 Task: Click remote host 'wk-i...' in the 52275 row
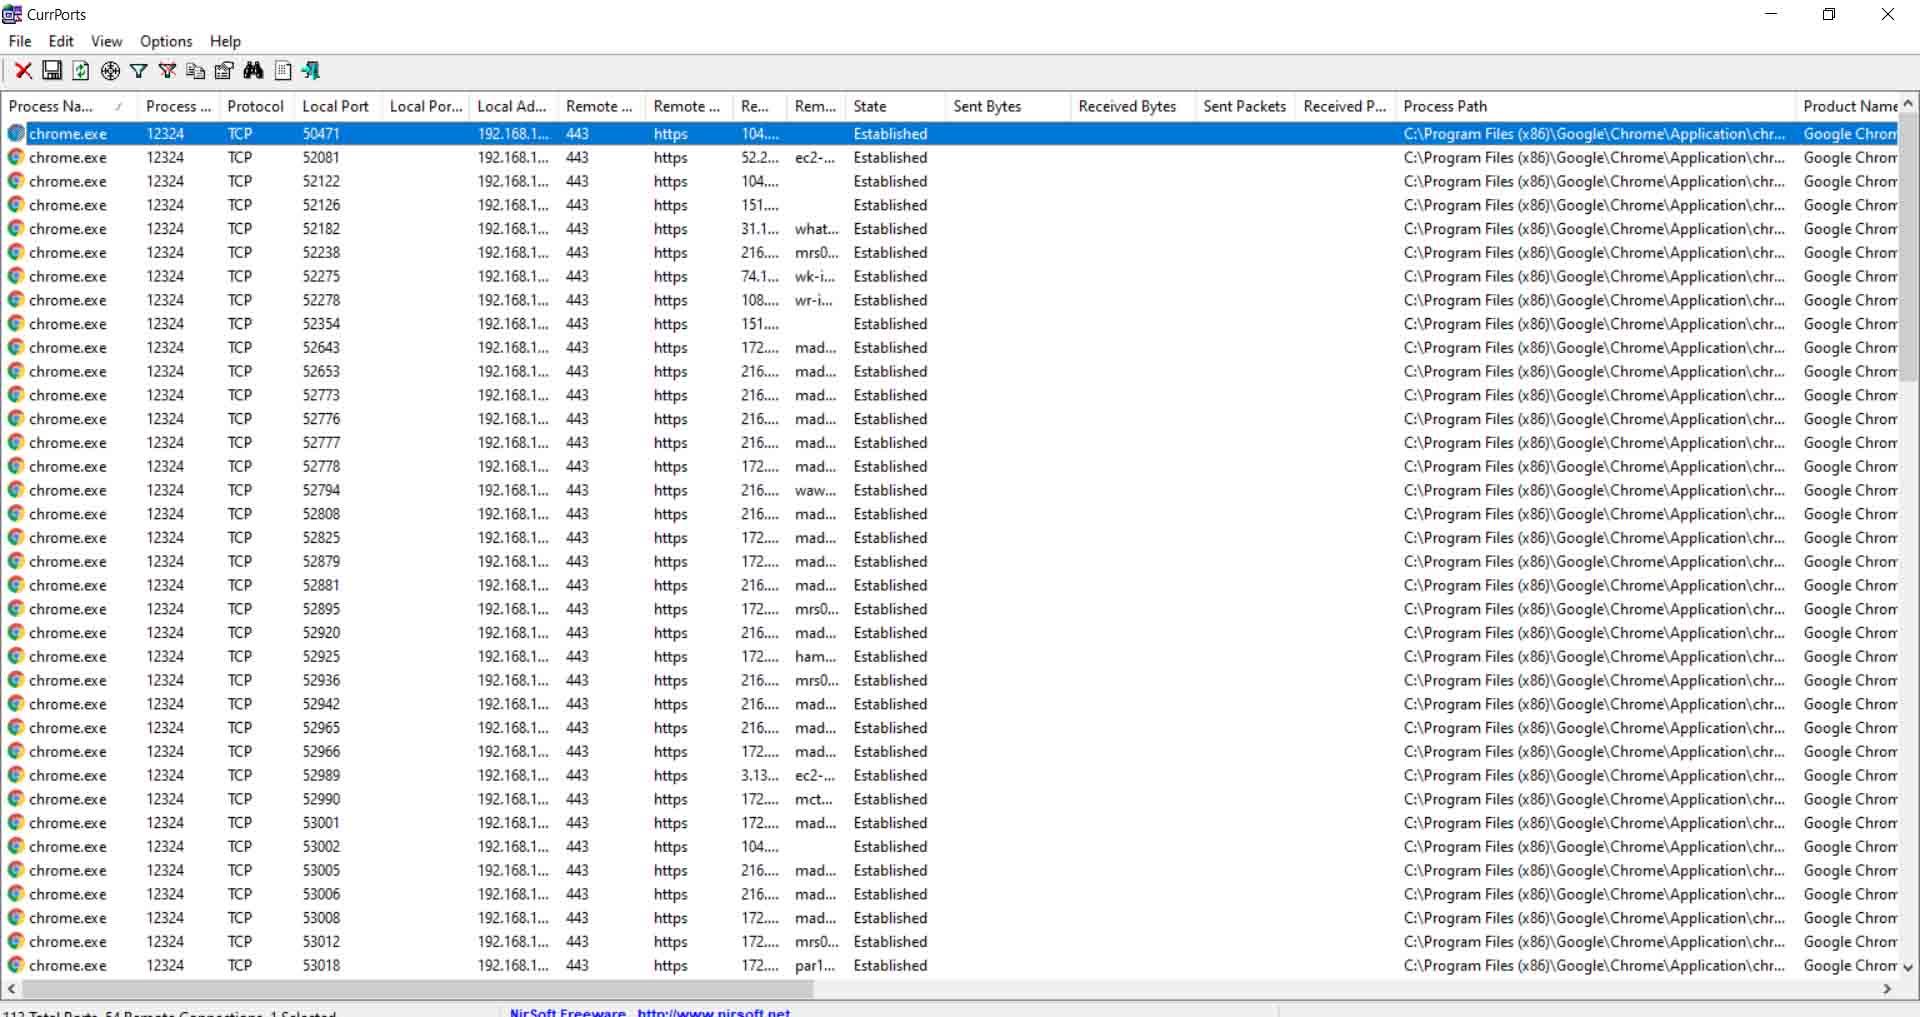(814, 276)
